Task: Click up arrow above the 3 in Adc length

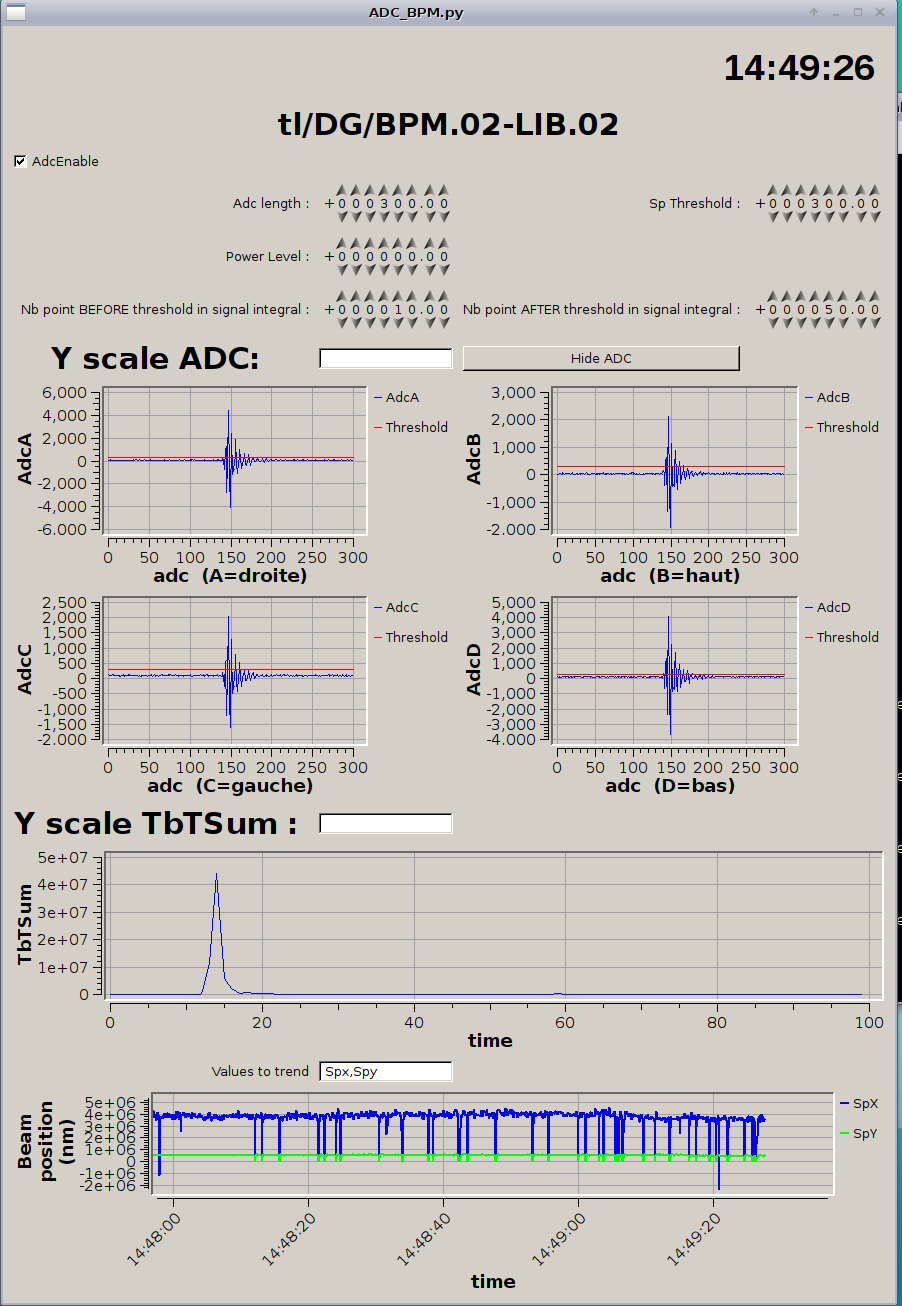Action: tap(385, 189)
